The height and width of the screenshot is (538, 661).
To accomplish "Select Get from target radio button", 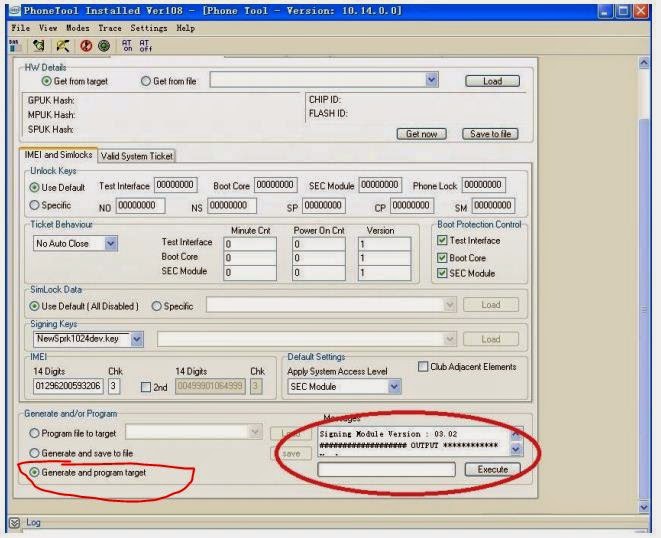I will 46,81.
